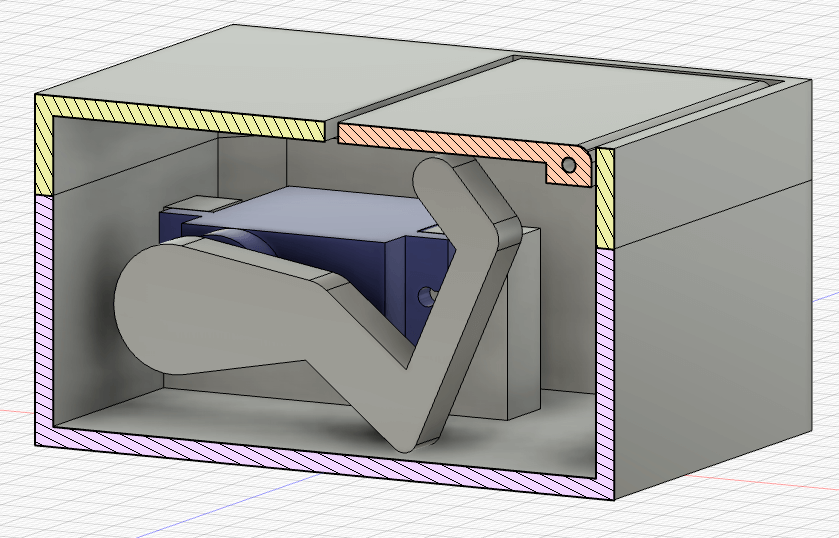This screenshot has height=538, width=839.
Task: Click the pivot hole in the orange lid hinge
Action: [569, 165]
